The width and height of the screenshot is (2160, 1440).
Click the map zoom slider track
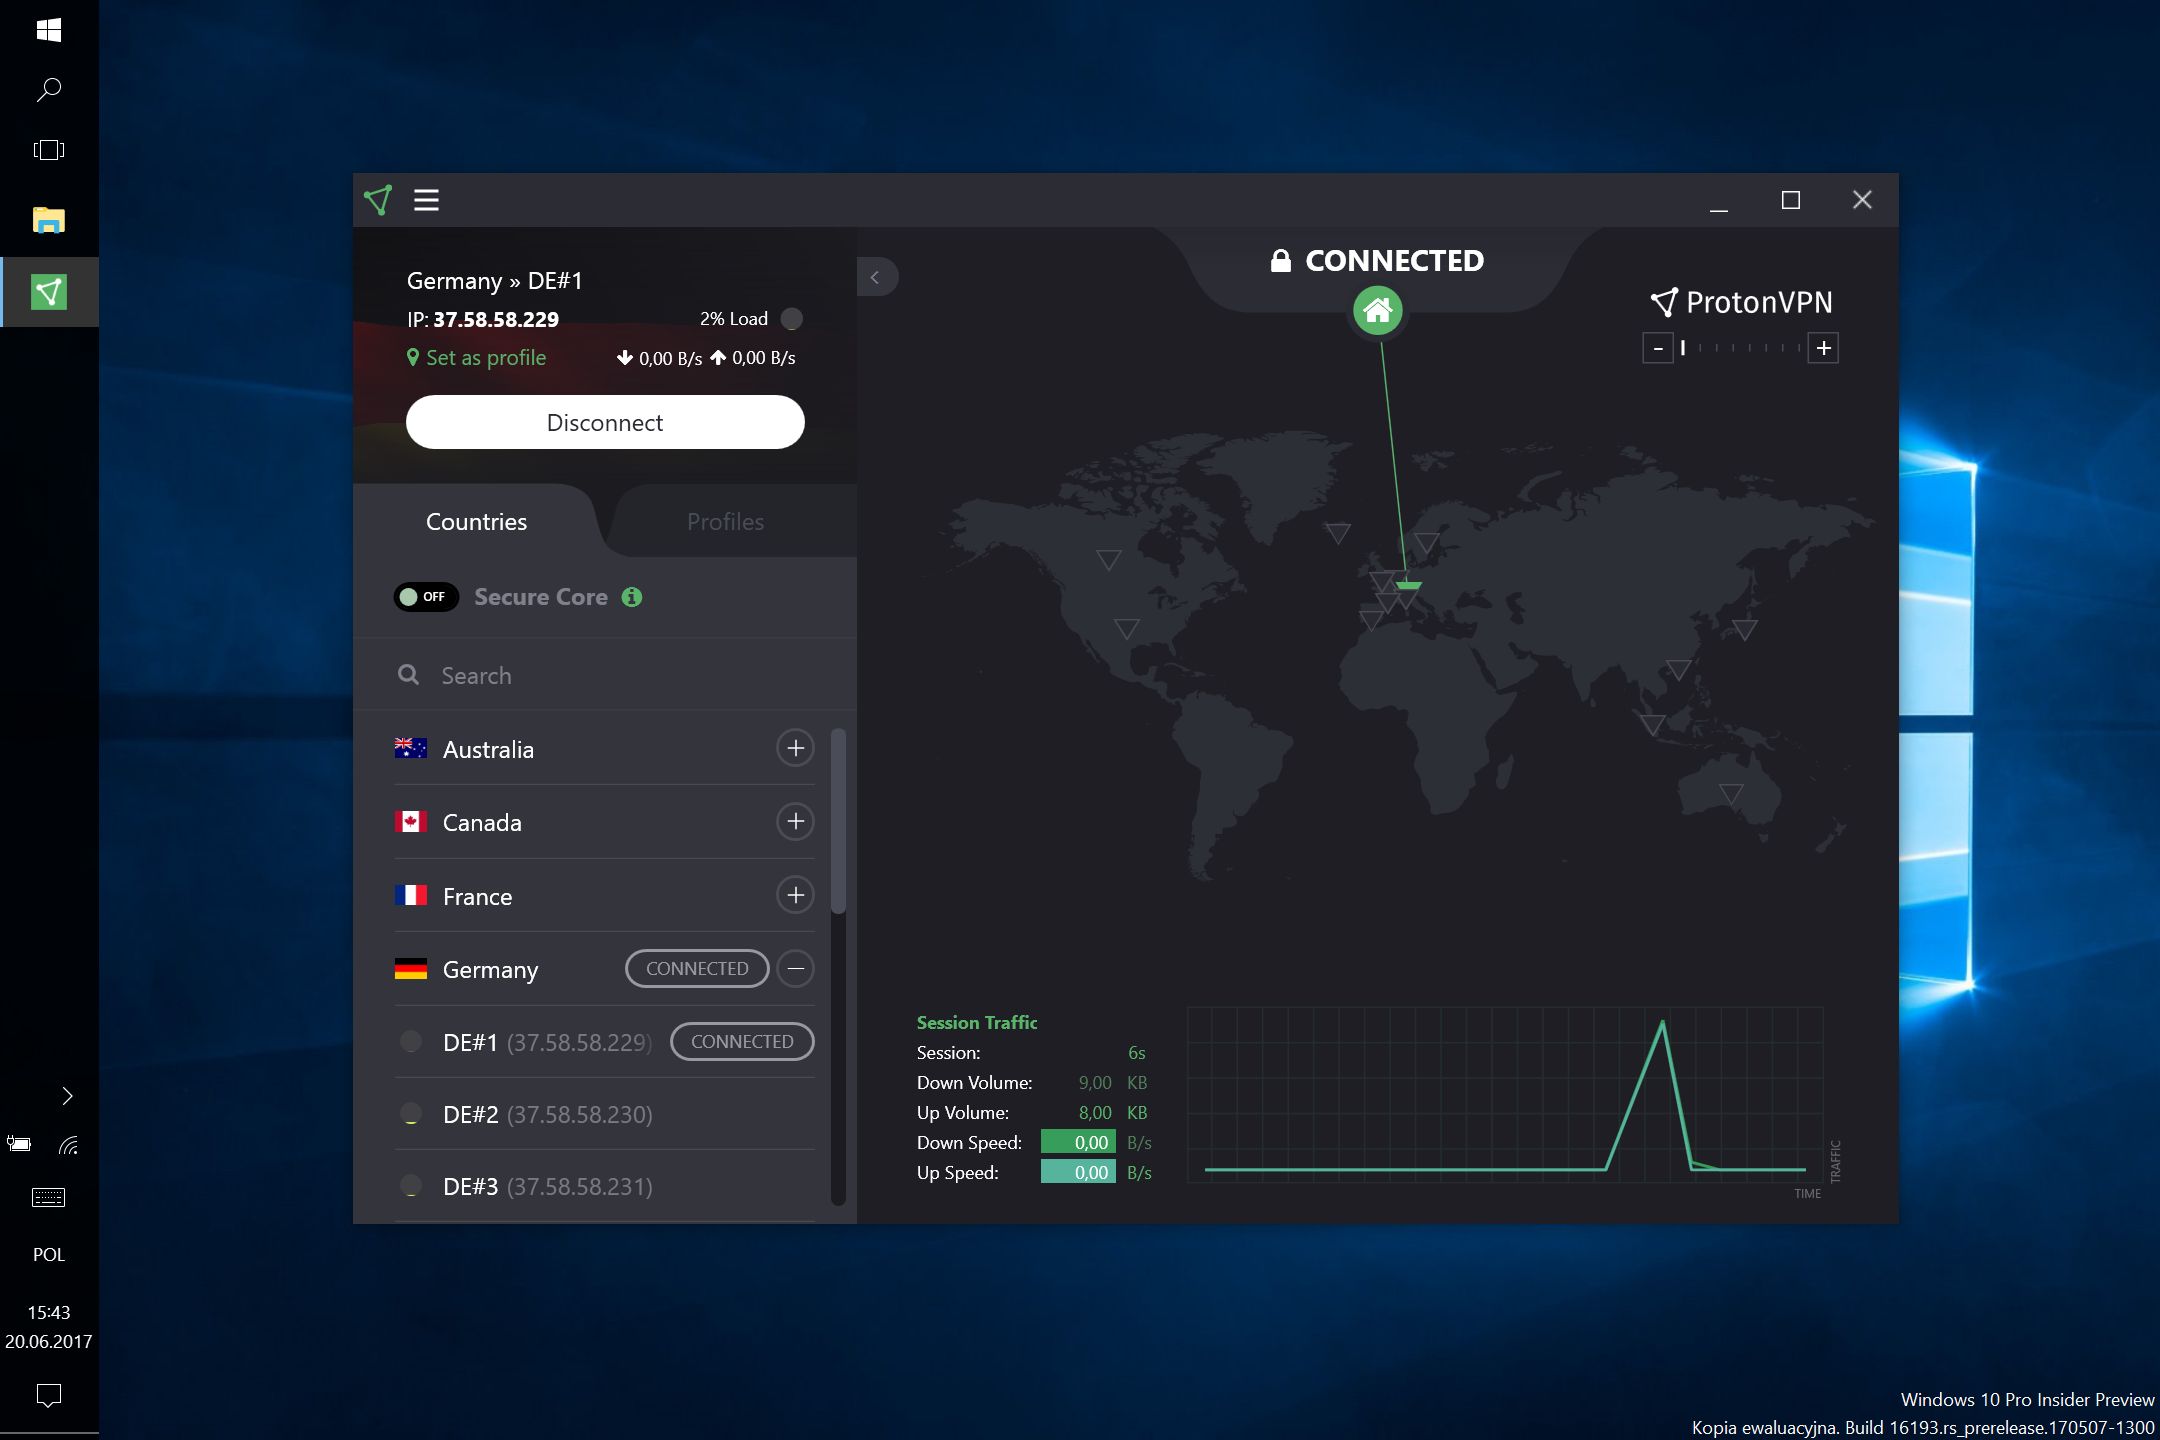[x=1741, y=348]
